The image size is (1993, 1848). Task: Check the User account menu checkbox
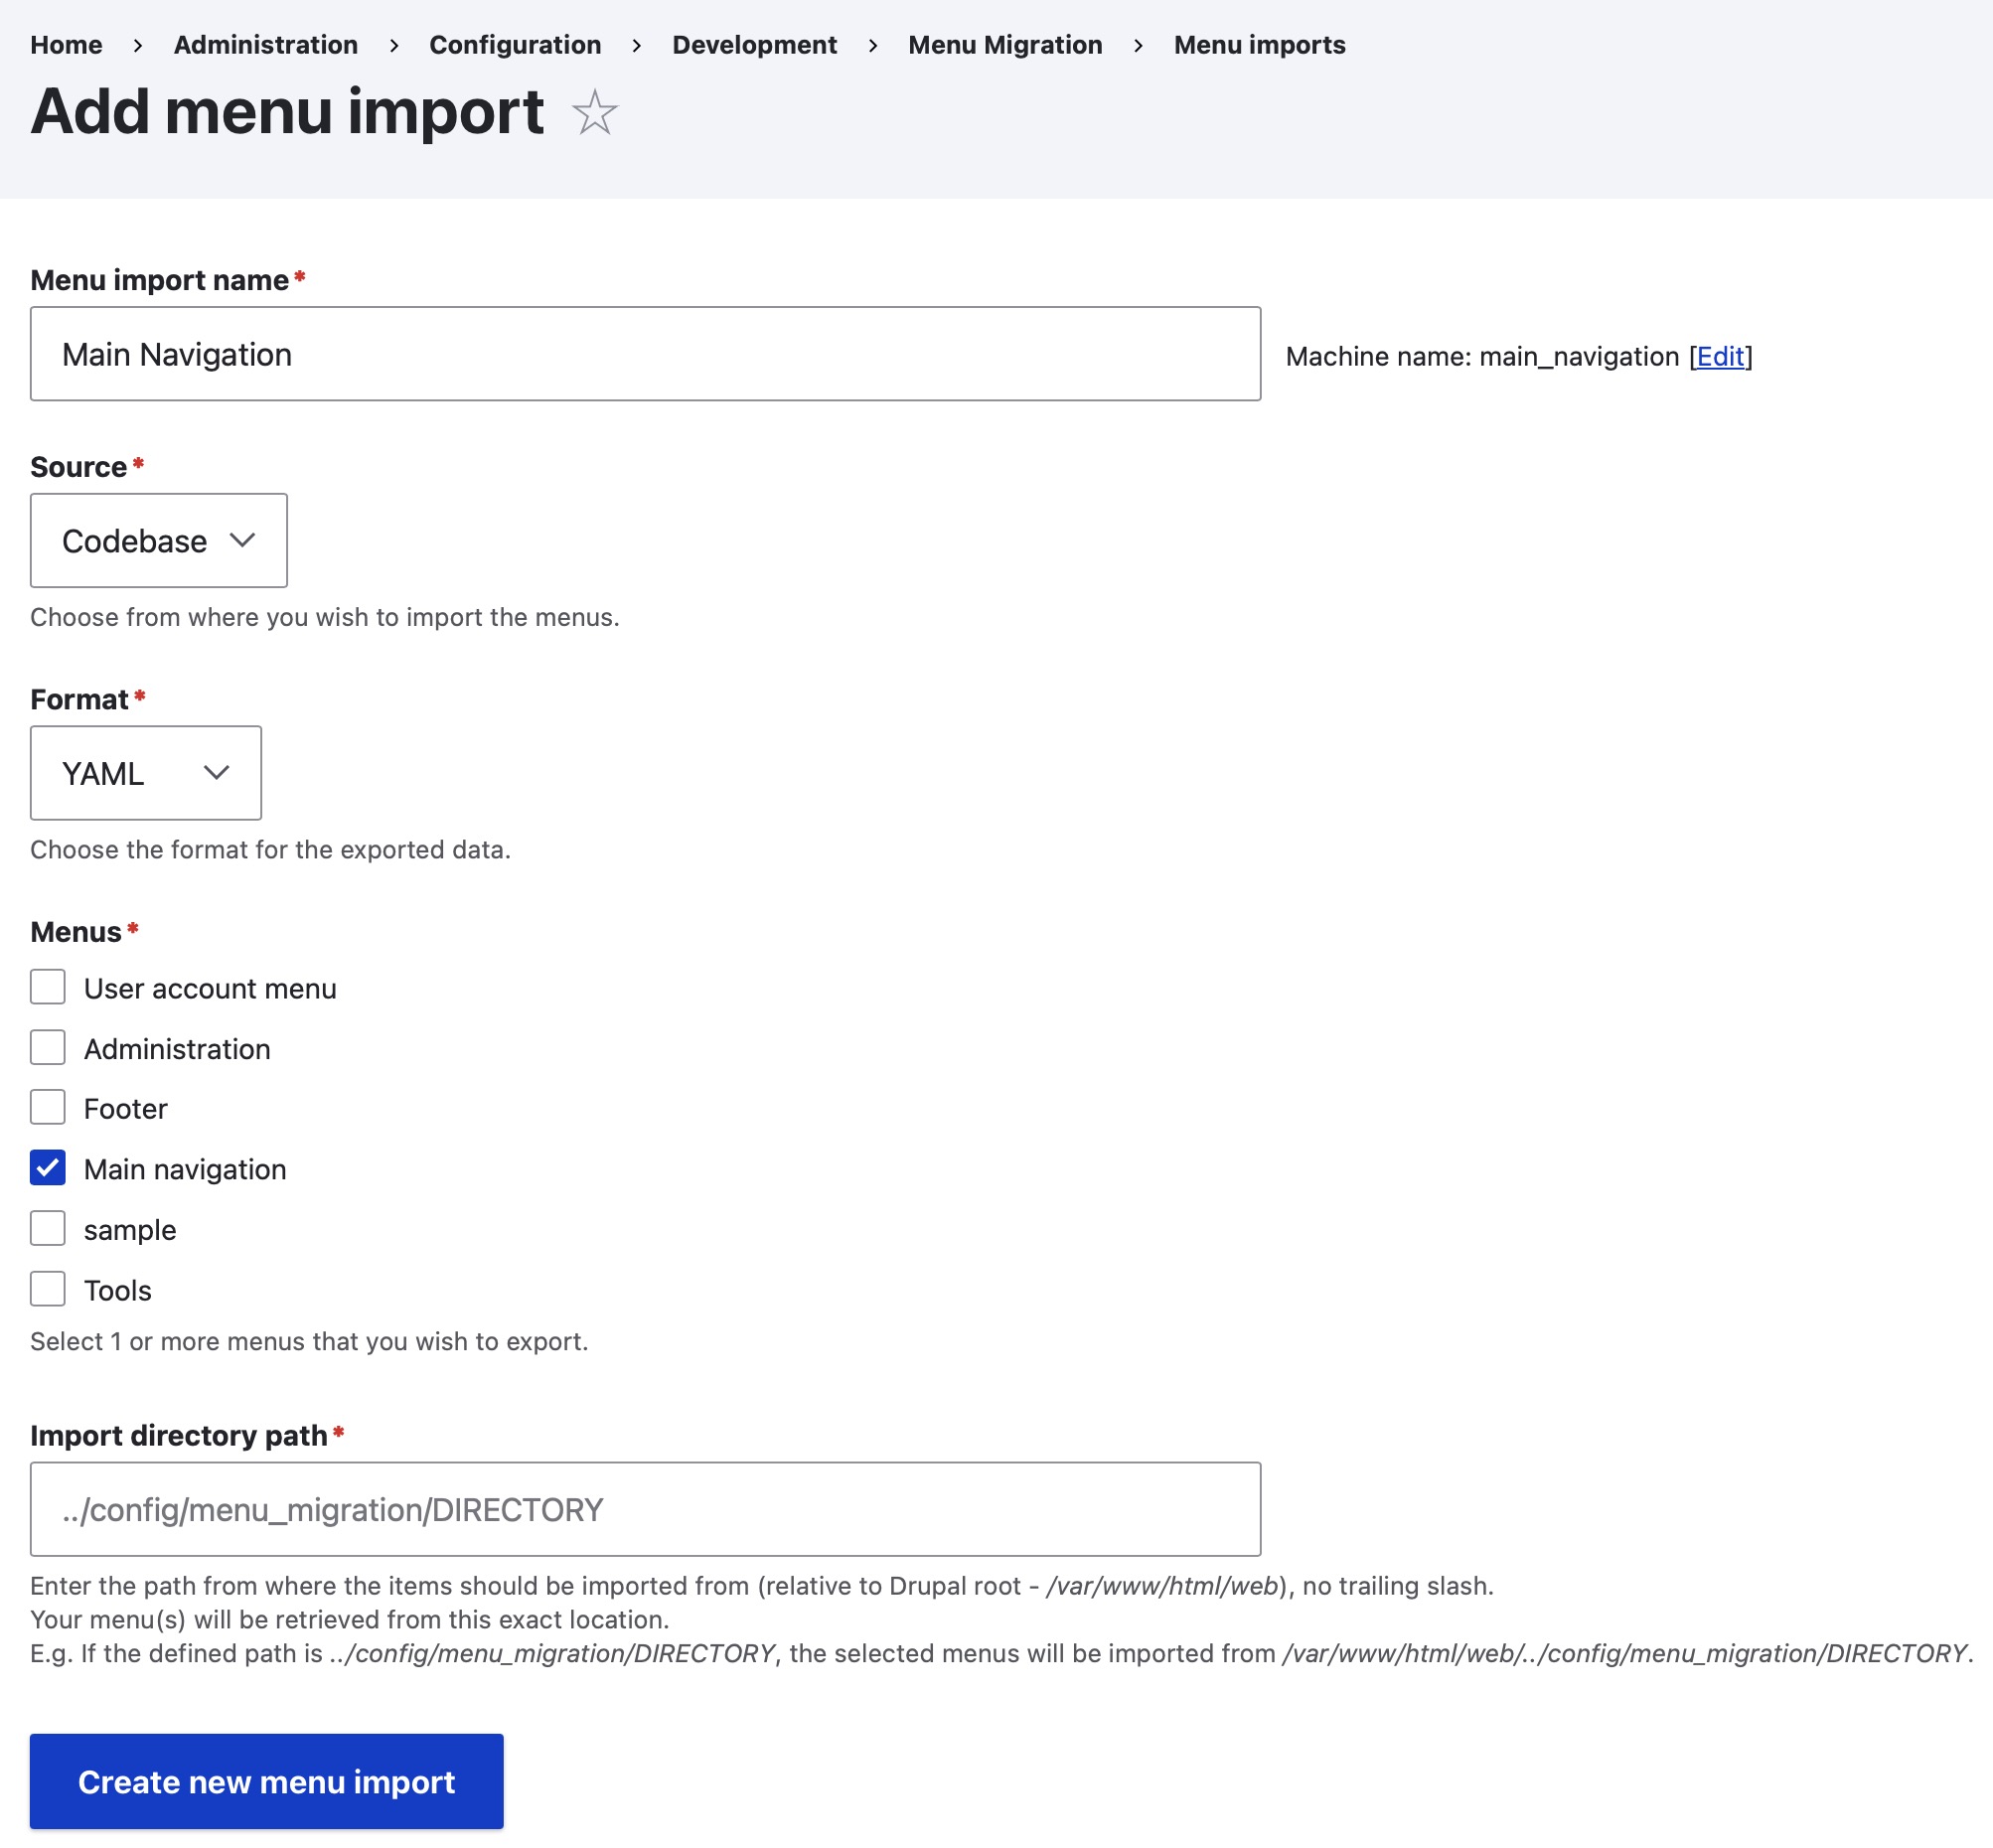[x=47, y=987]
